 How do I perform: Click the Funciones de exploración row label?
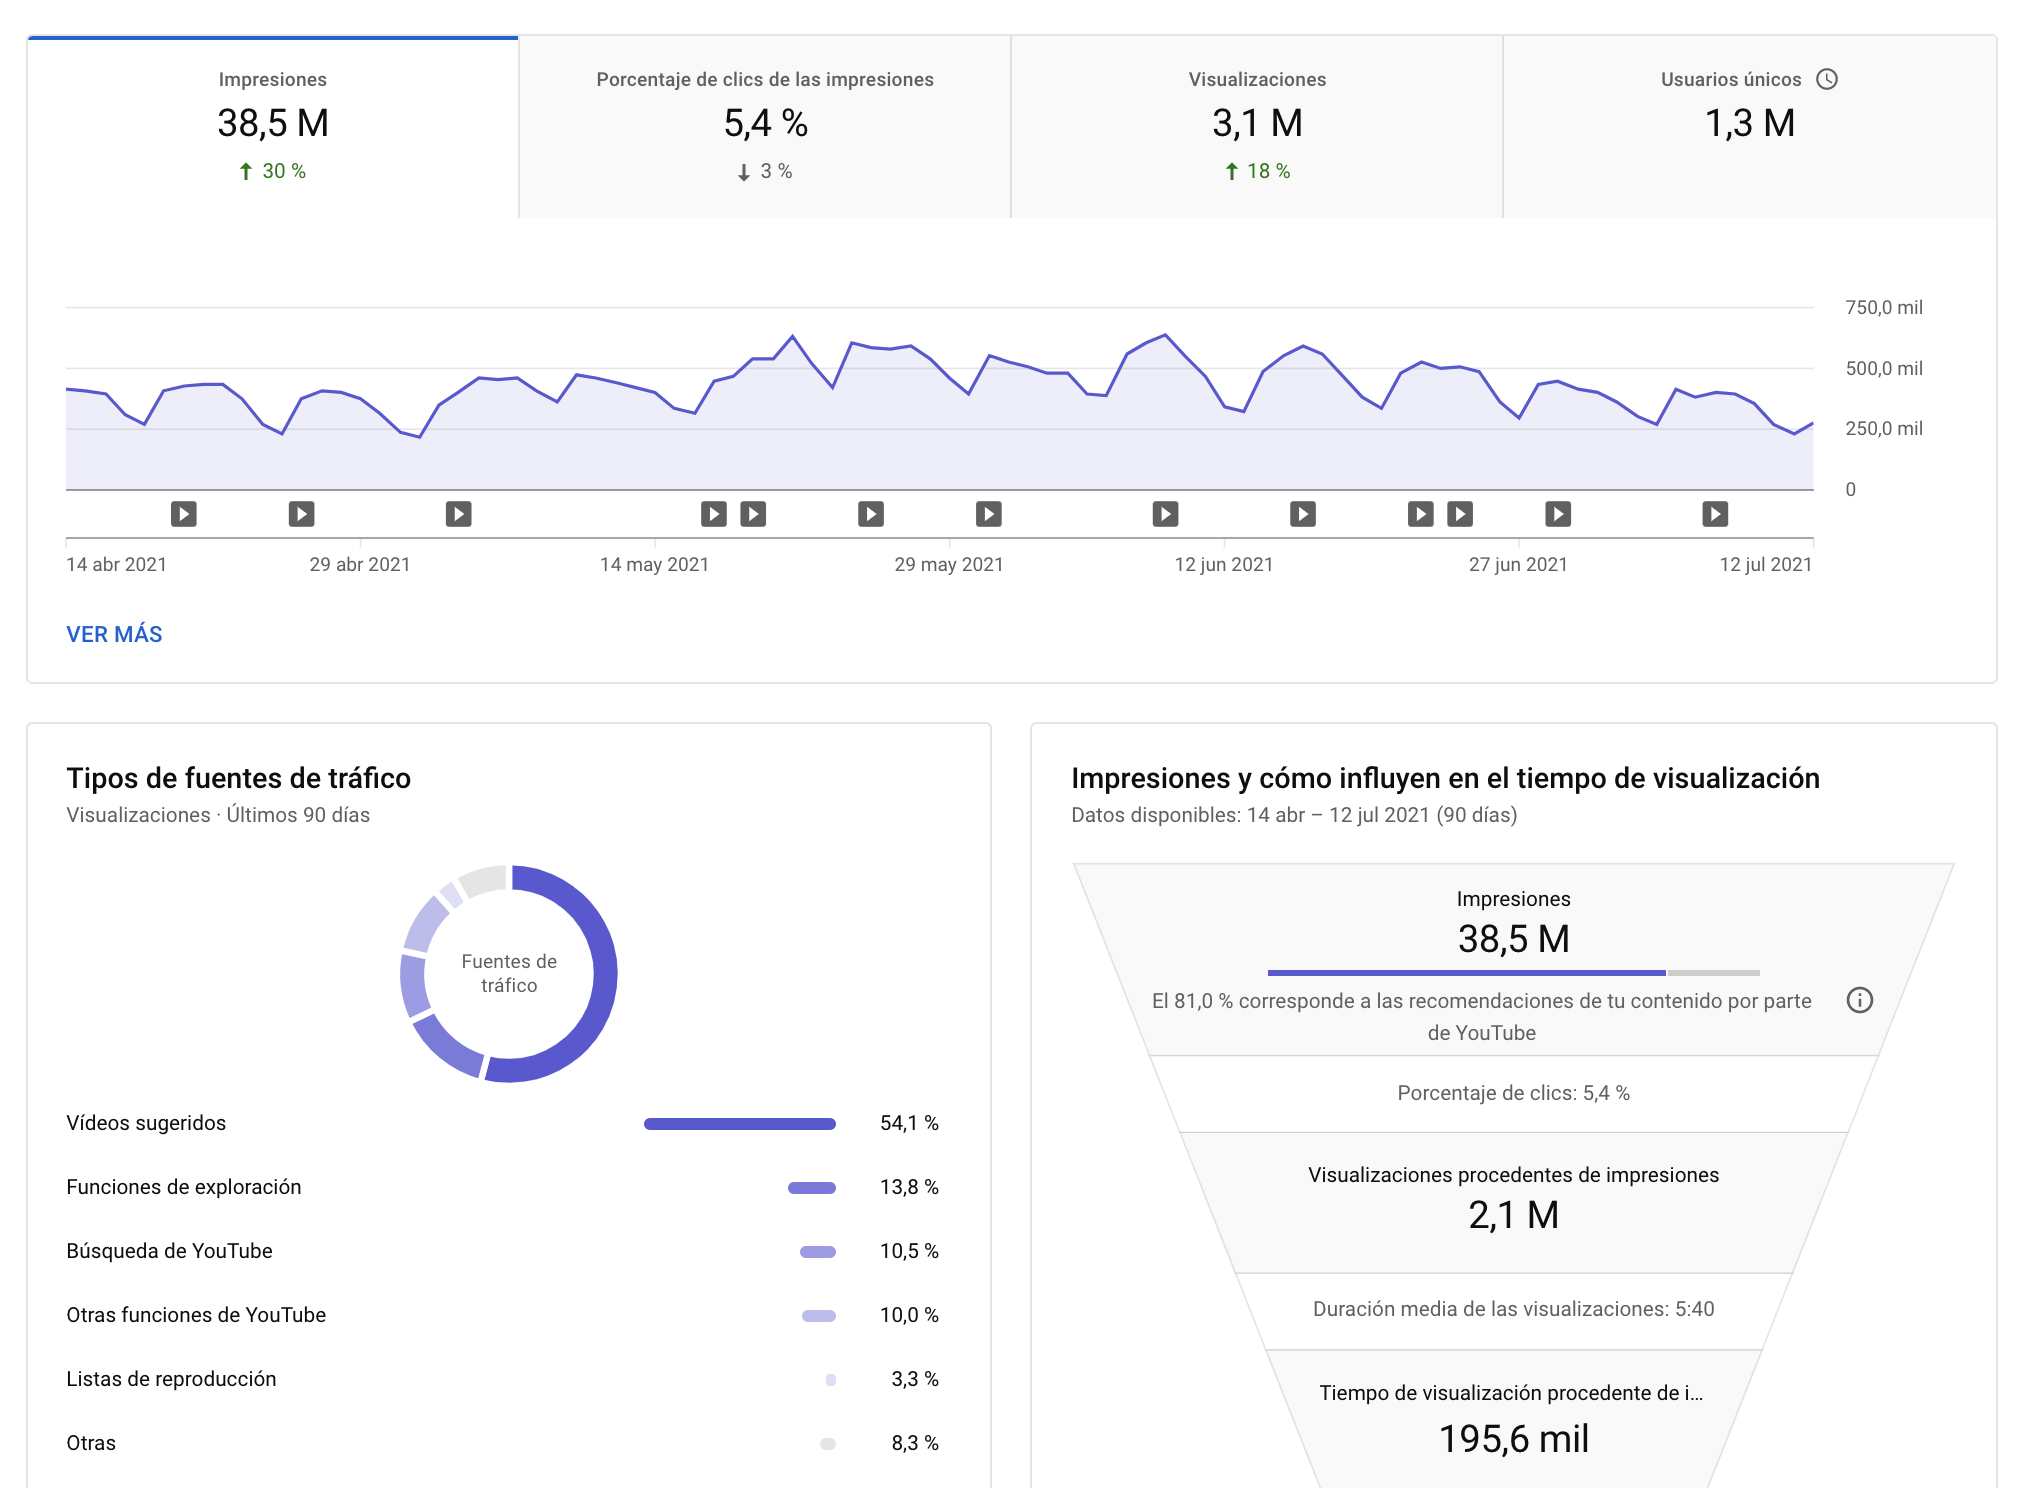click(184, 1187)
